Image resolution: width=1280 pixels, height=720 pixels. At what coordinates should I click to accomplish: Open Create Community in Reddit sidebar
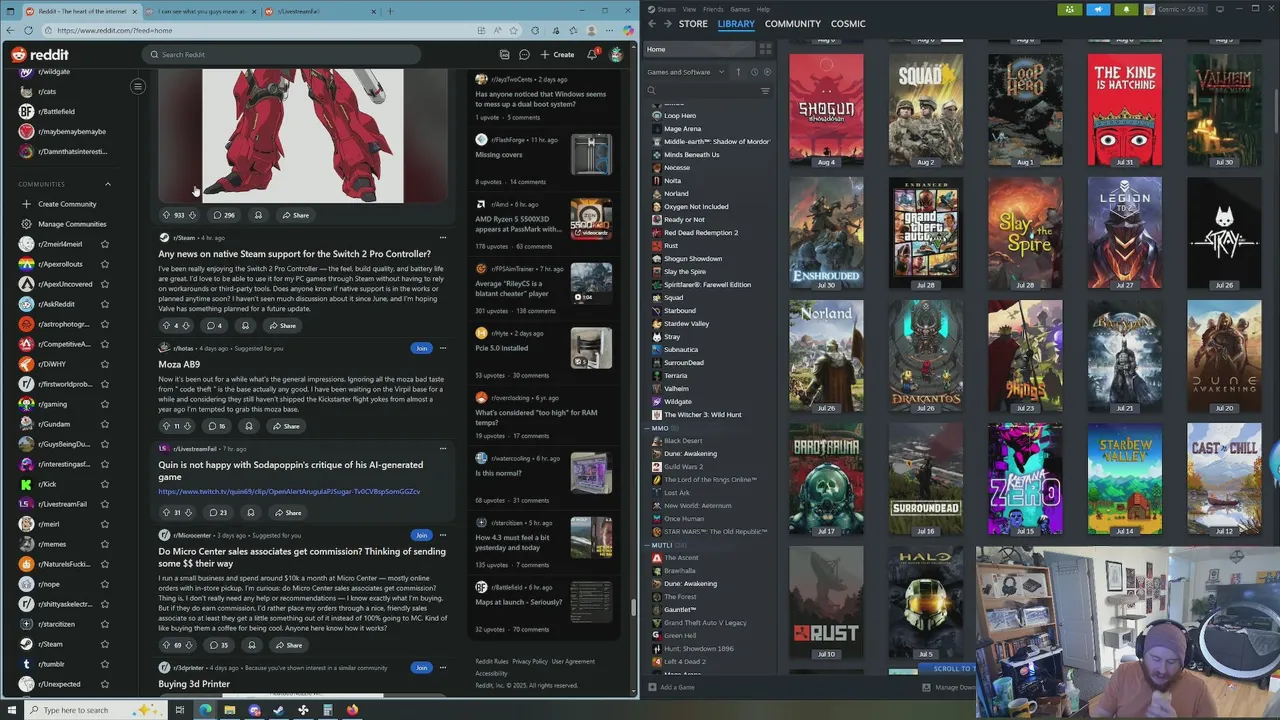(x=66, y=204)
